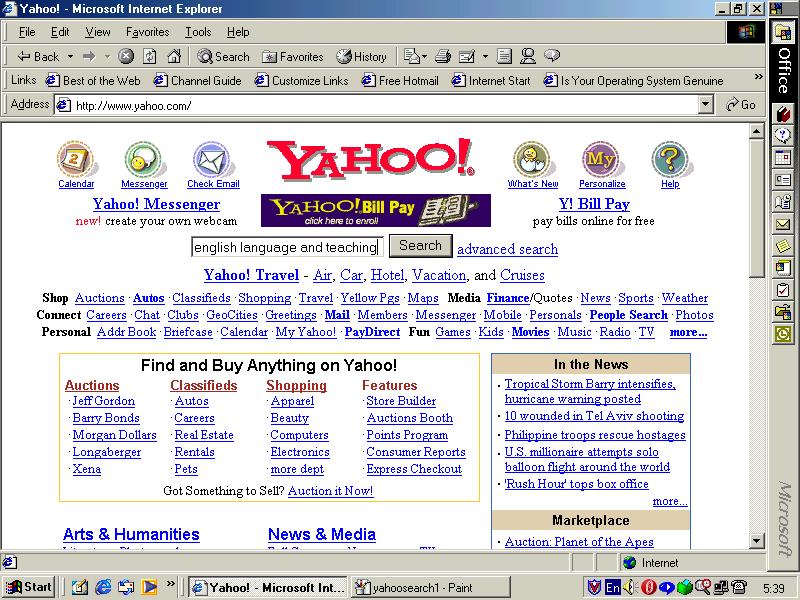Open the Forward button history dropdown arrow
Image resolution: width=800 pixels, height=600 pixels.
pos(107,57)
